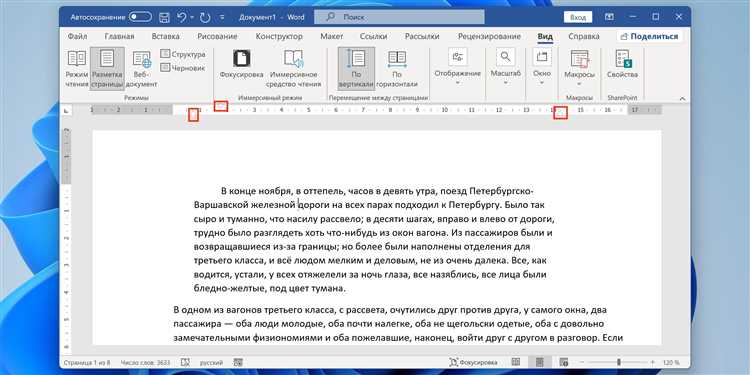Click the Redo icon in title bar
This screenshot has height=375, width=750.
pyautogui.click(x=205, y=18)
